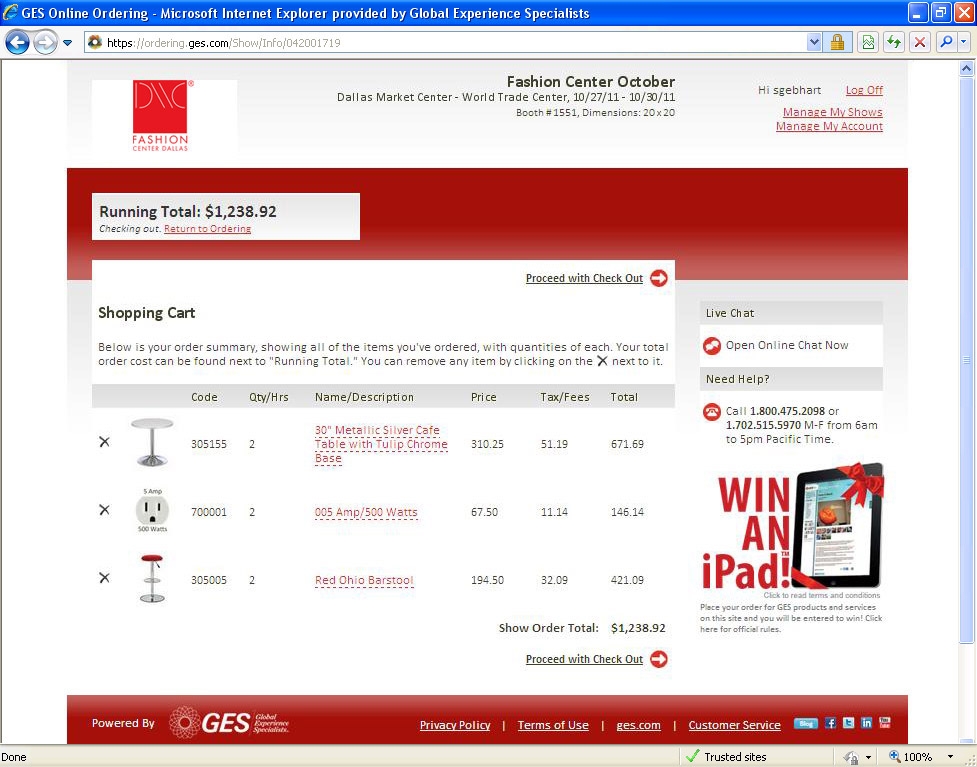
Task: Click the scrollbar up arrow
Action: coord(966,68)
